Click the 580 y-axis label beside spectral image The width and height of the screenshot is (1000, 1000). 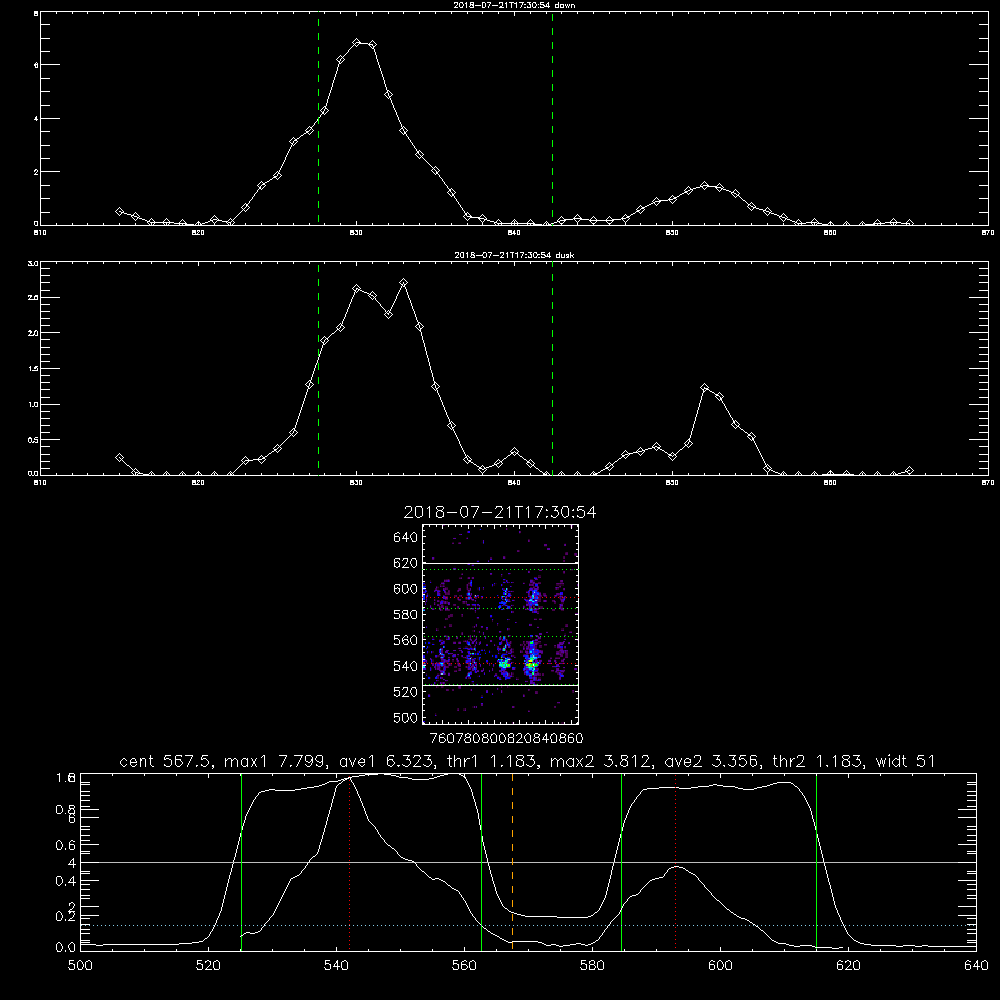tap(406, 615)
